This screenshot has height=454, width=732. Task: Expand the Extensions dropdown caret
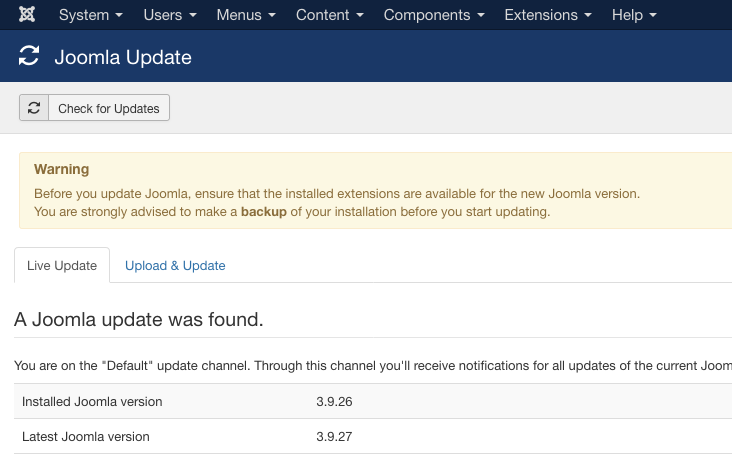(x=588, y=15)
